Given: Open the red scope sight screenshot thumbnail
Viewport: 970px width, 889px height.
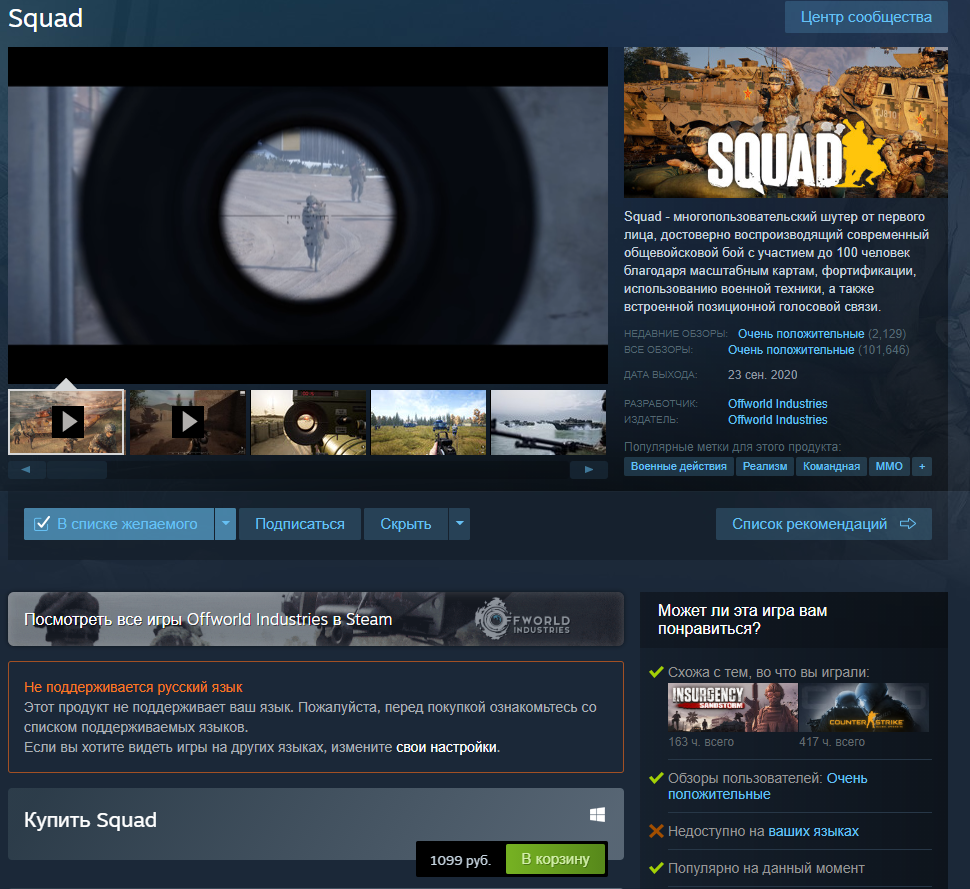Looking at the screenshot, I should (309, 422).
